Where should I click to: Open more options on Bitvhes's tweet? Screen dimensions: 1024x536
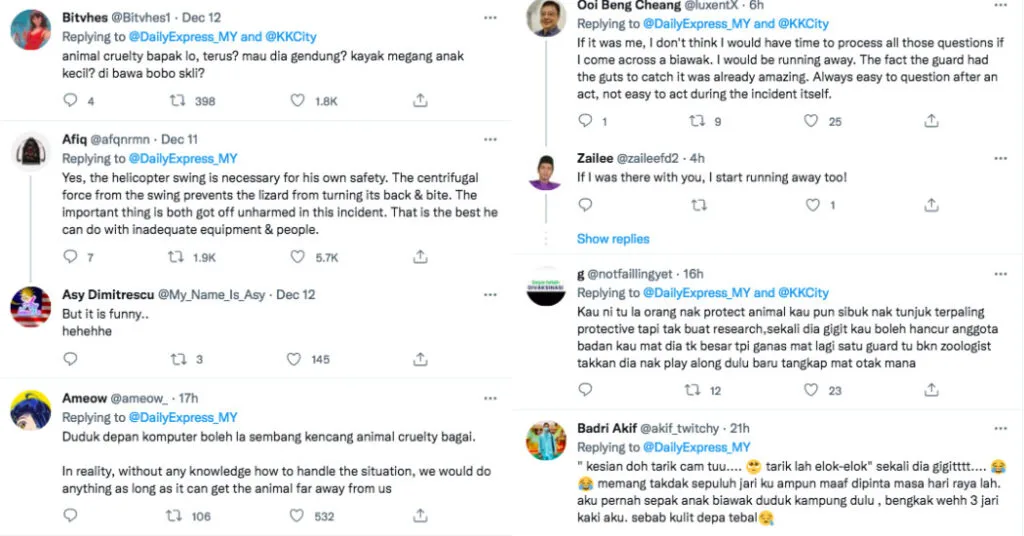(x=490, y=17)
